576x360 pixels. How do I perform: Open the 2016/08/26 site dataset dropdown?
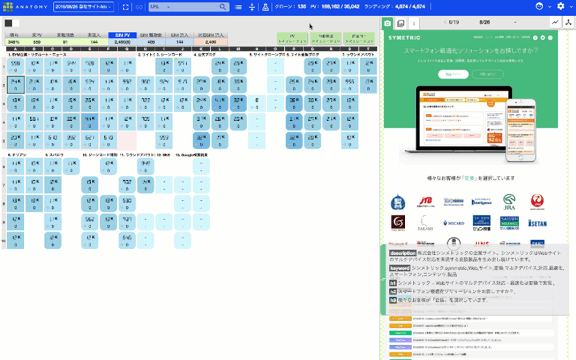pyautogui.click(x=83, y=7)
